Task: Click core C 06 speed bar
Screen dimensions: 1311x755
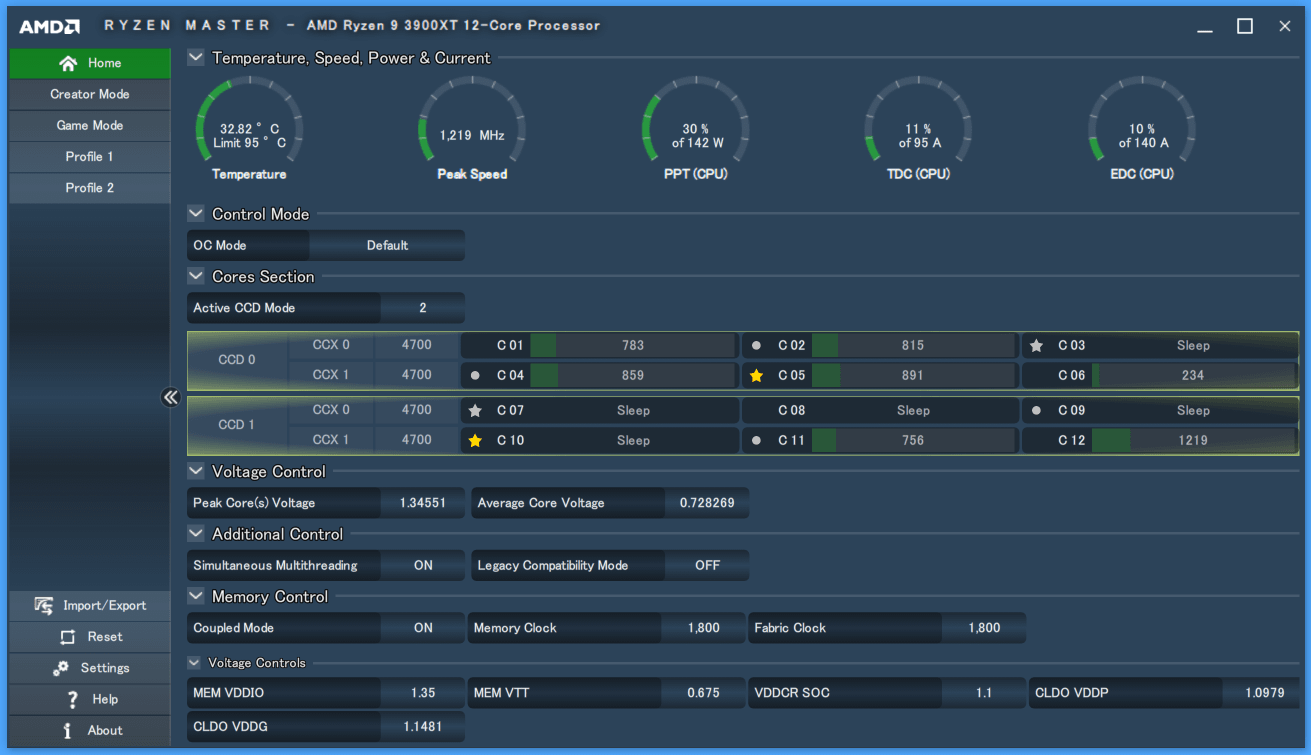Action: pos(1193,375)
